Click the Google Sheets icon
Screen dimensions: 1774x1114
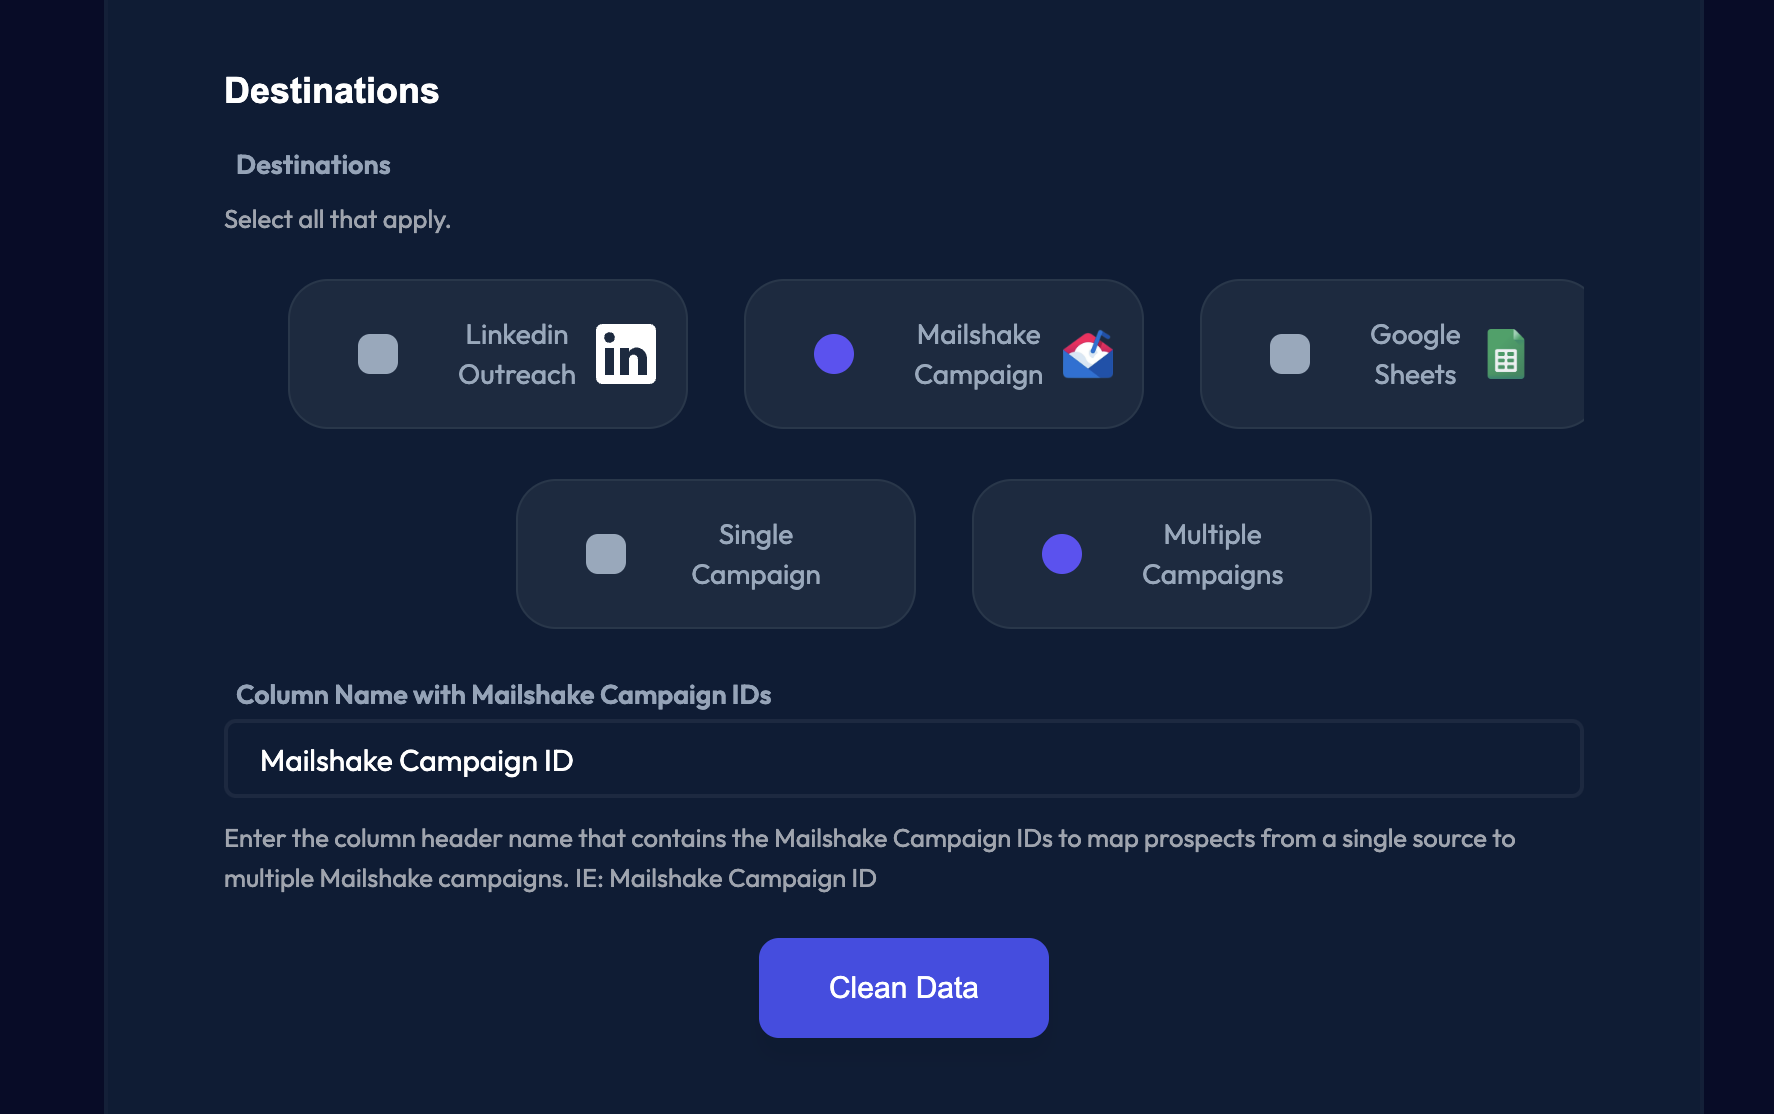(x=1505, y=354)
